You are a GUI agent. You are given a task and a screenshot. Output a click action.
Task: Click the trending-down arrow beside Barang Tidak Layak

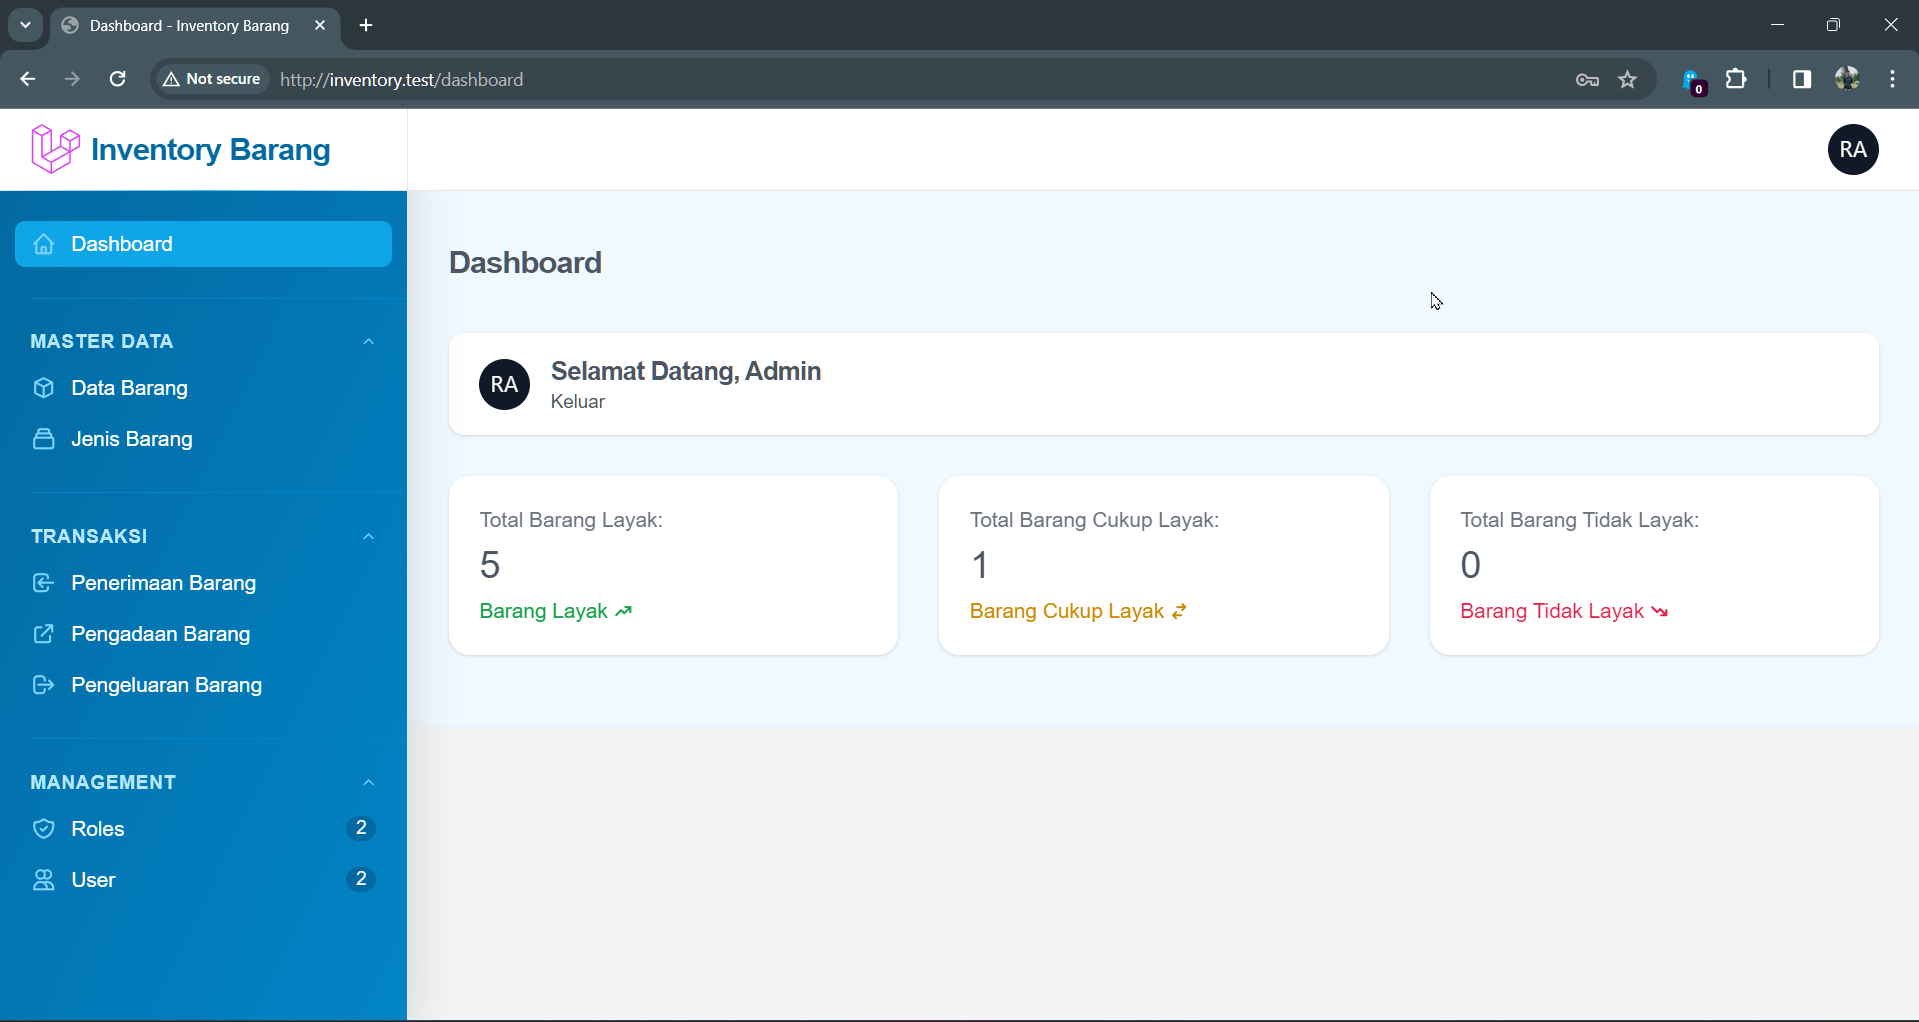[x=1660, y=611]
